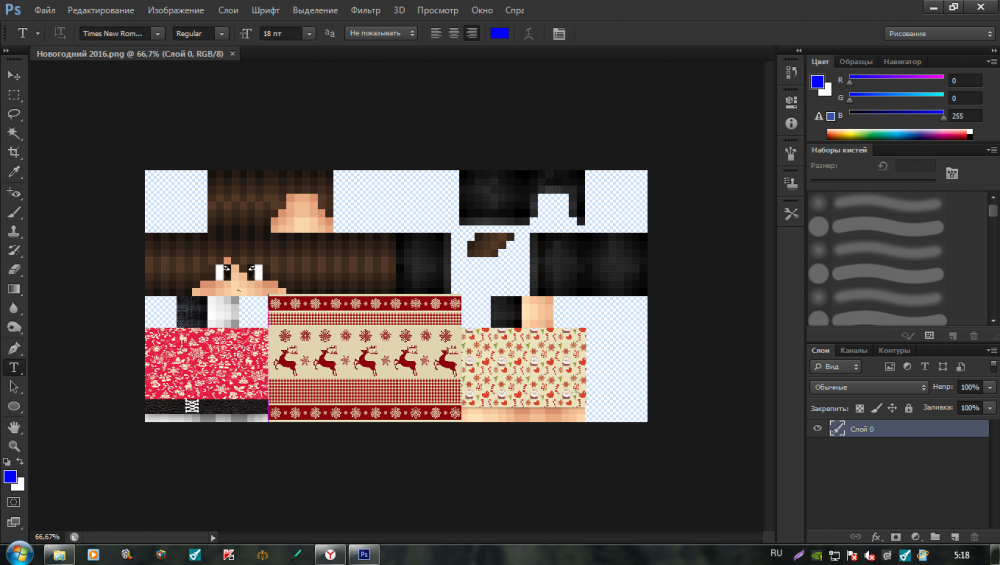Click the layer styles fx icon
The height and width of the screenshot is (565, 1000).
pyautogui.click(x=875, y=537)
